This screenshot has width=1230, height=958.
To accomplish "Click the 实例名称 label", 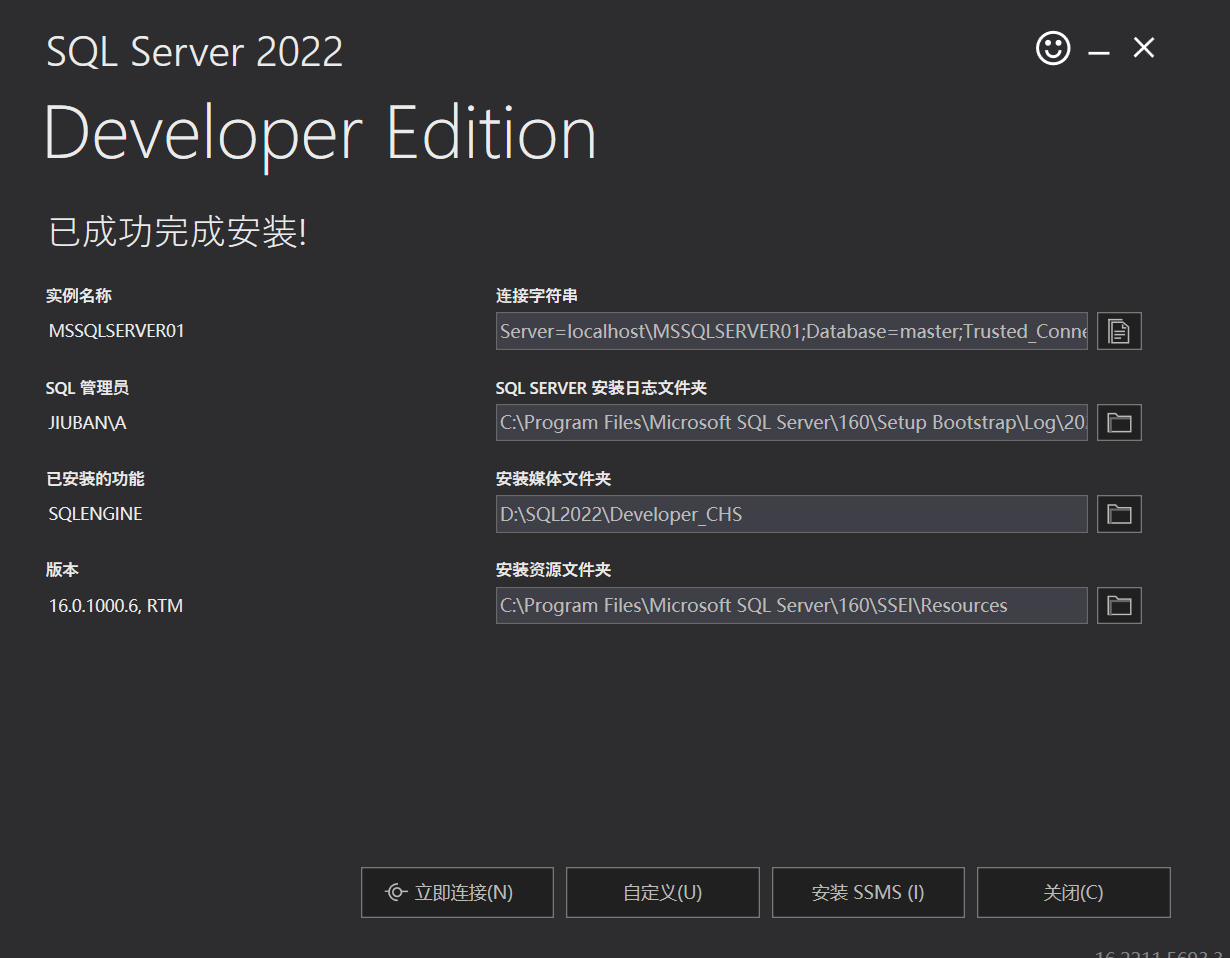I will pyautogui.click(x=79, y=296).
